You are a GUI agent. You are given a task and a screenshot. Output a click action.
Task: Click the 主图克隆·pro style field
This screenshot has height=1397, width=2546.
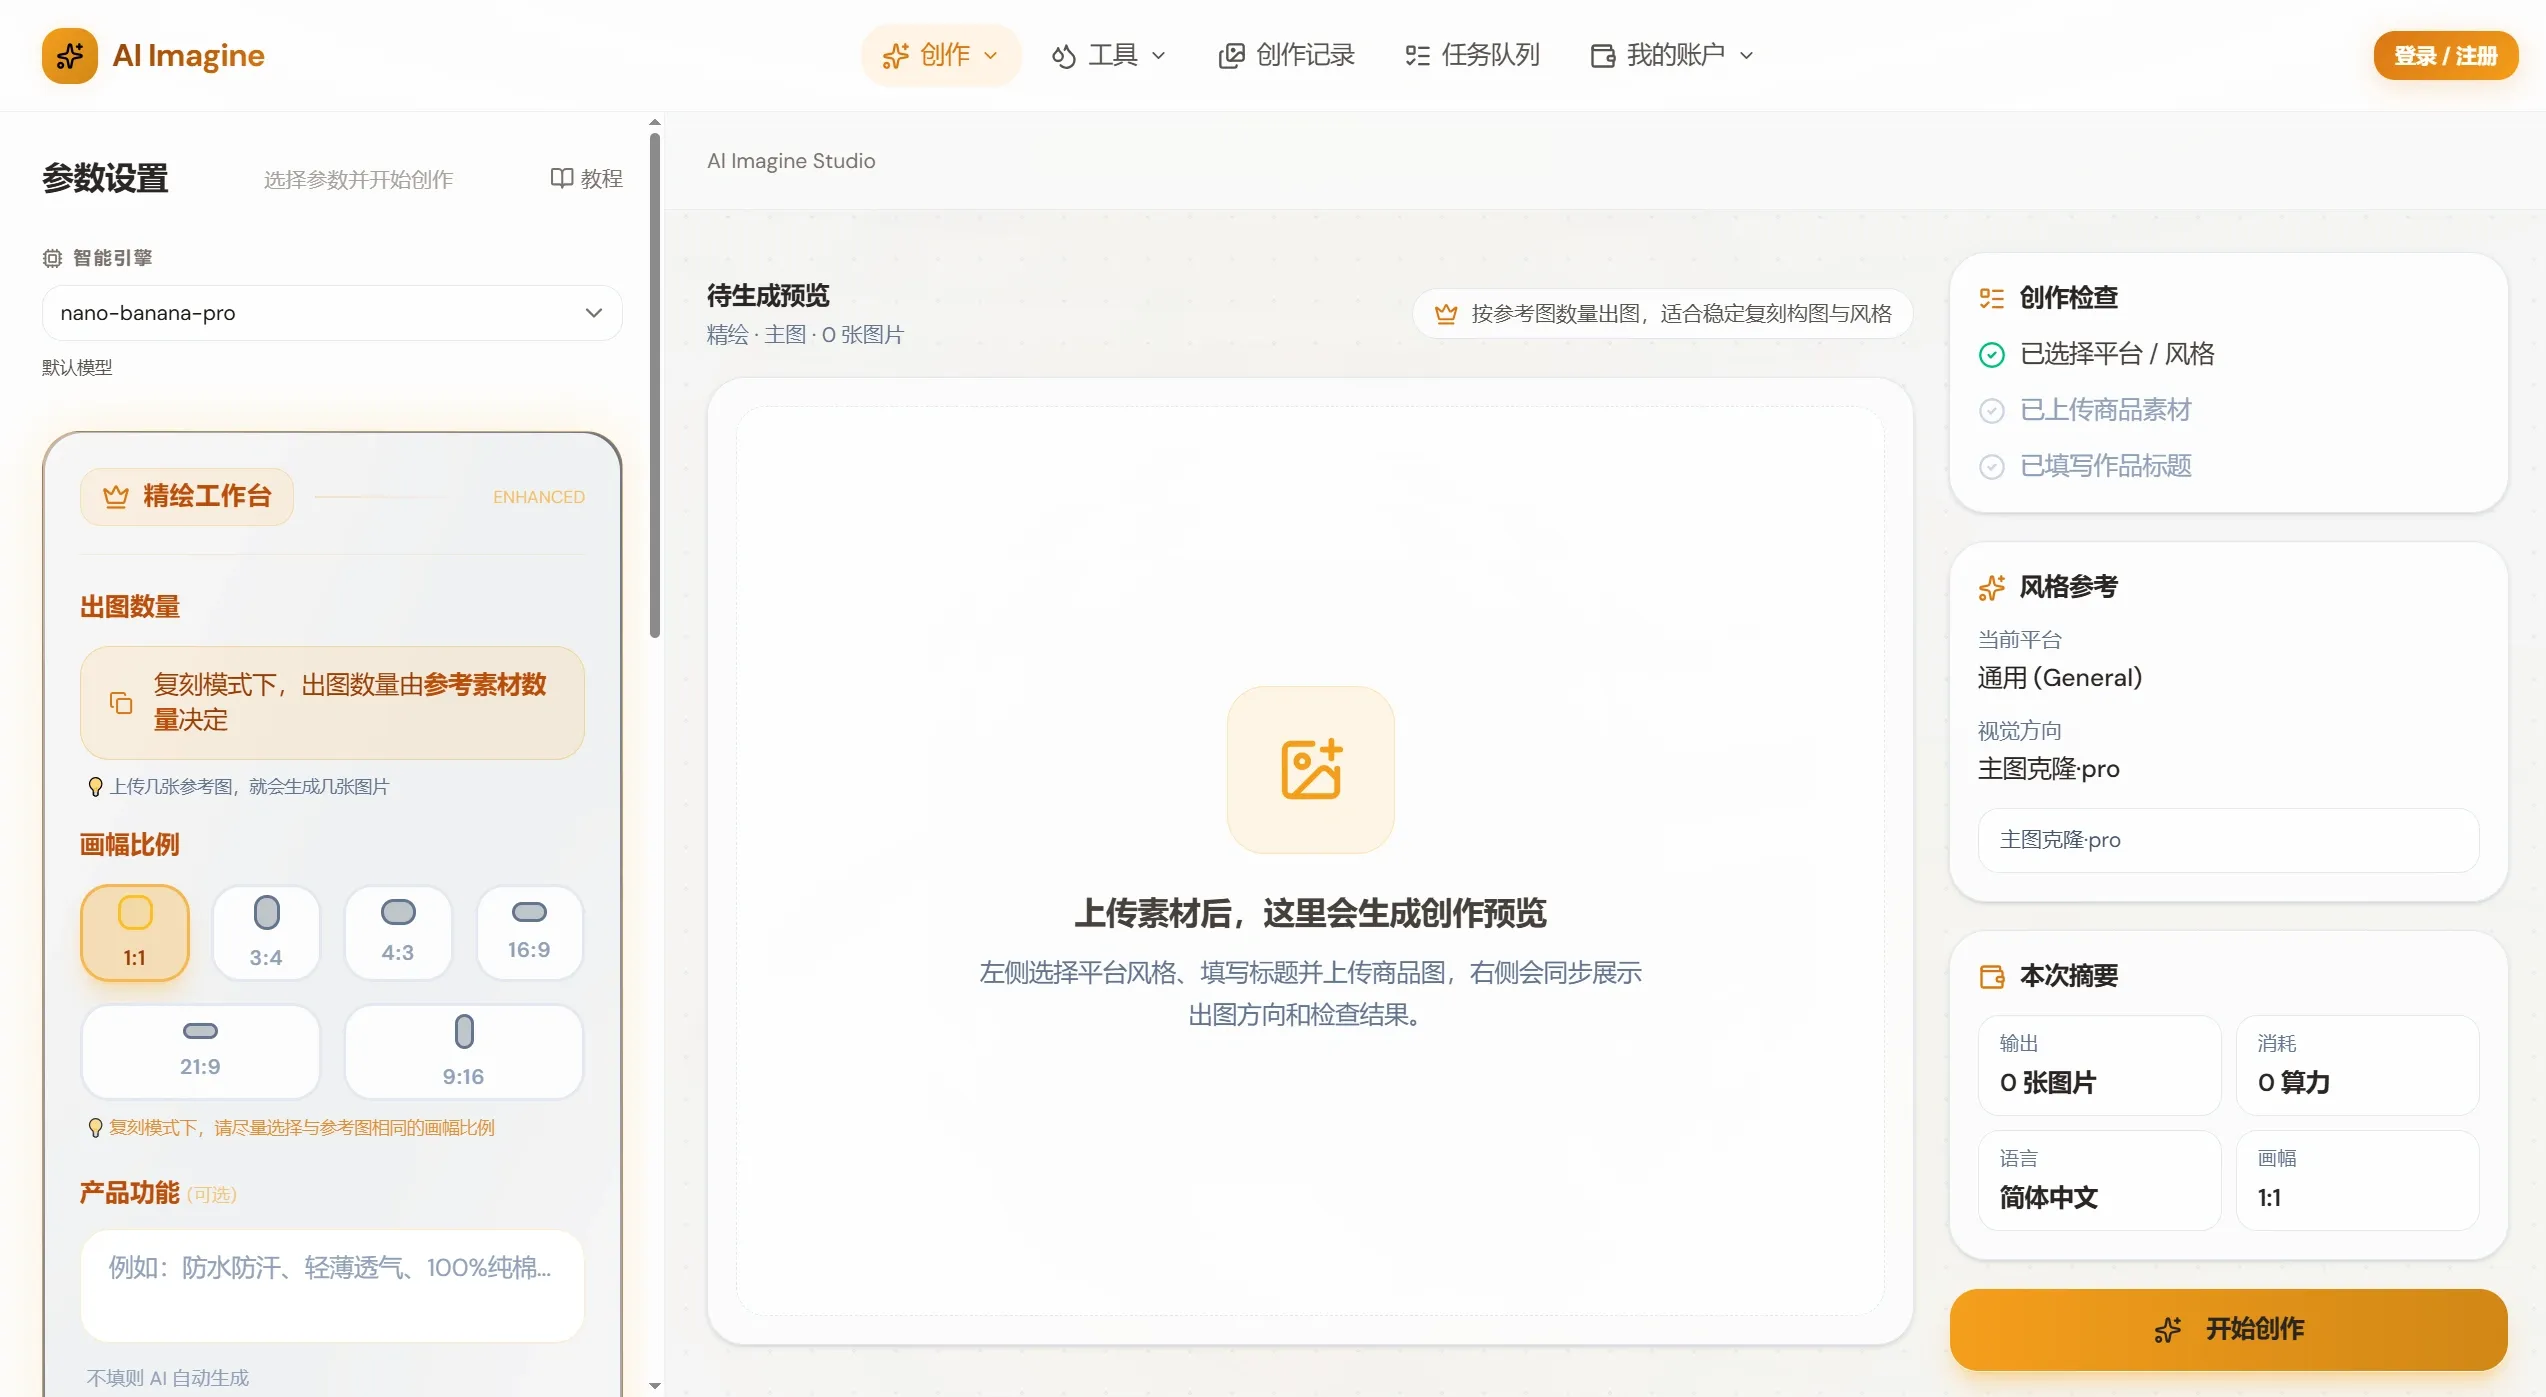(2228, 840)
